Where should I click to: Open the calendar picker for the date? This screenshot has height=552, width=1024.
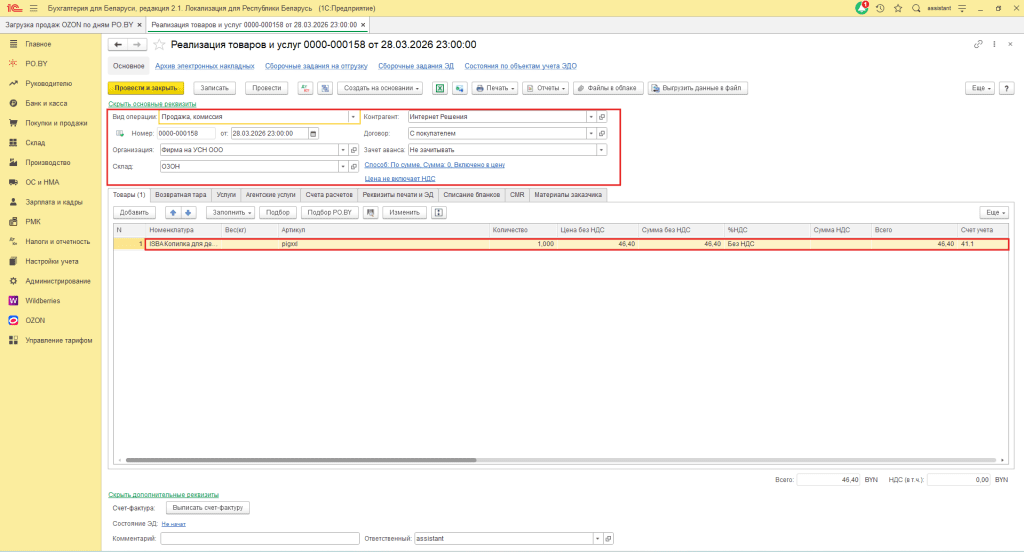313,133
